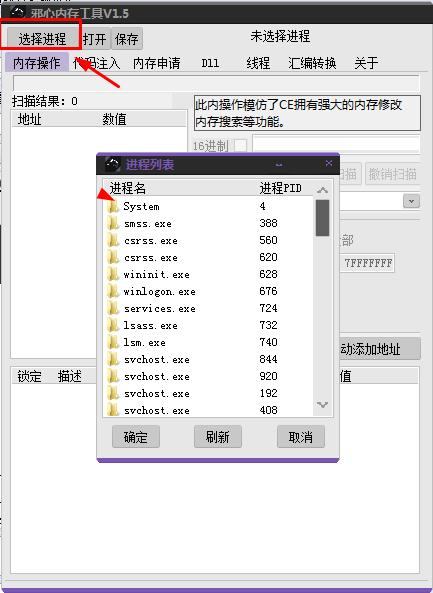Image resolution: width=433 pixels, height=593 pixels.
Task: Open the 关于 tab
Action: (366, 63)
